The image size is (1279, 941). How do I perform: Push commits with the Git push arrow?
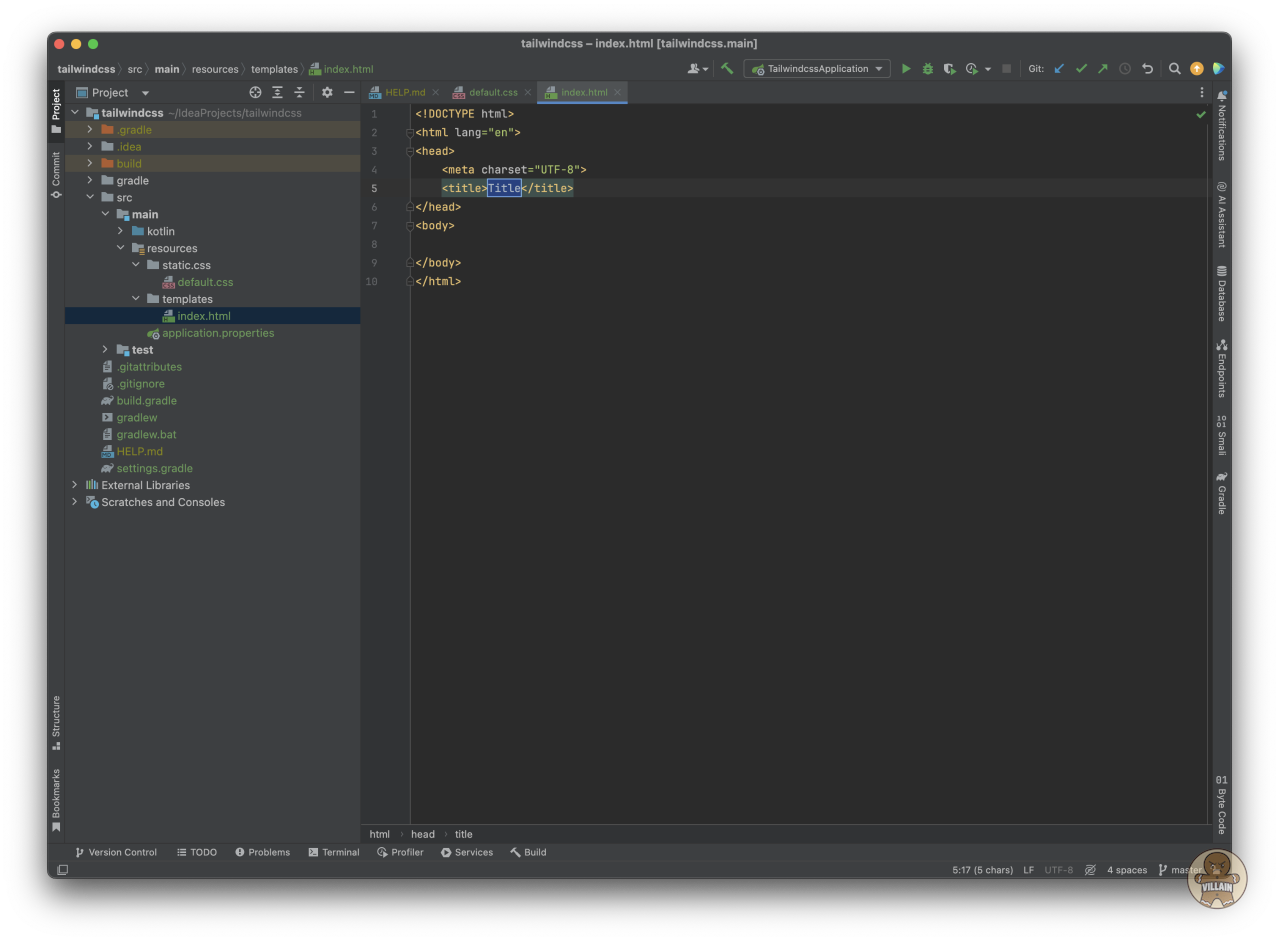click(1103, 69)
